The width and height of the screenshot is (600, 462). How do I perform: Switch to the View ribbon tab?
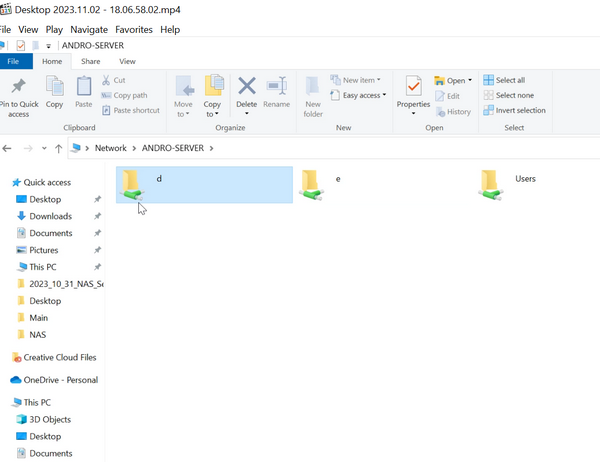point(127,61)
